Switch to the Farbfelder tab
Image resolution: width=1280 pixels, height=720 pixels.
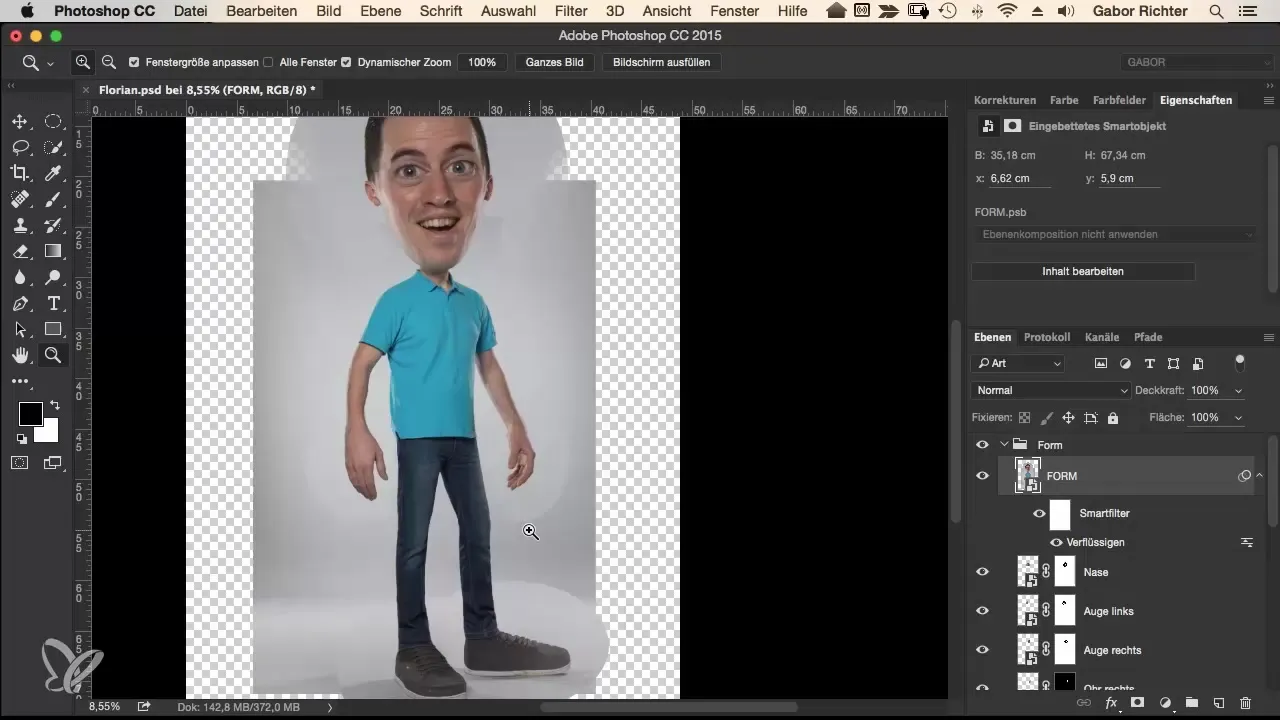pyautogui.click(x=1119, y=100)
